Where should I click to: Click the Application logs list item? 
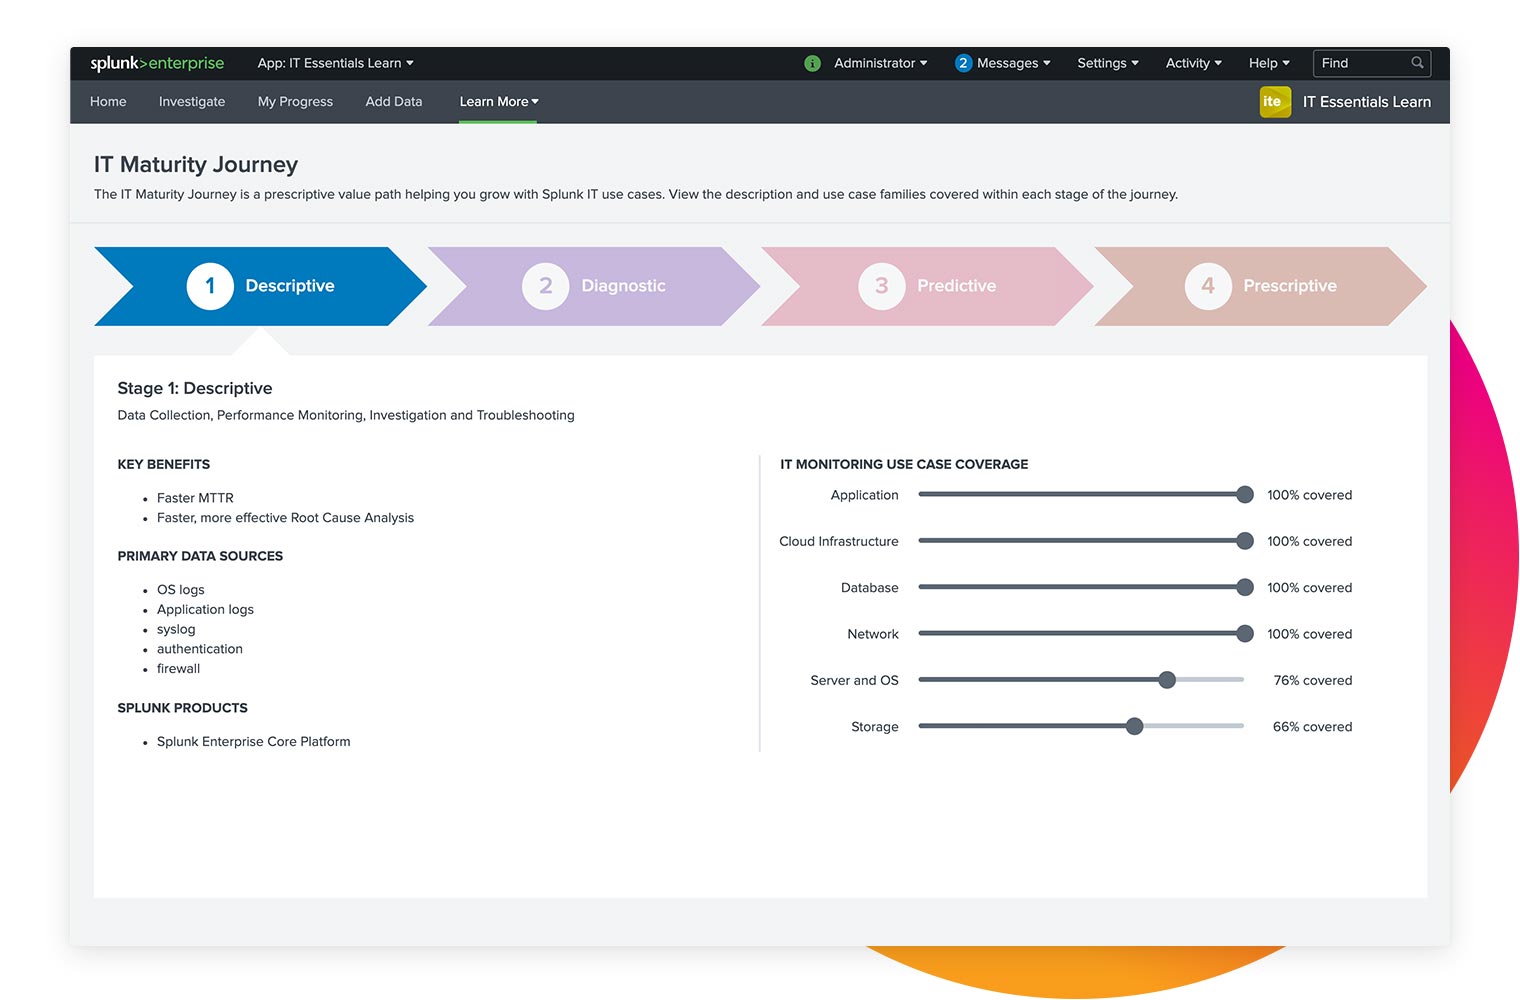point(205,609)
